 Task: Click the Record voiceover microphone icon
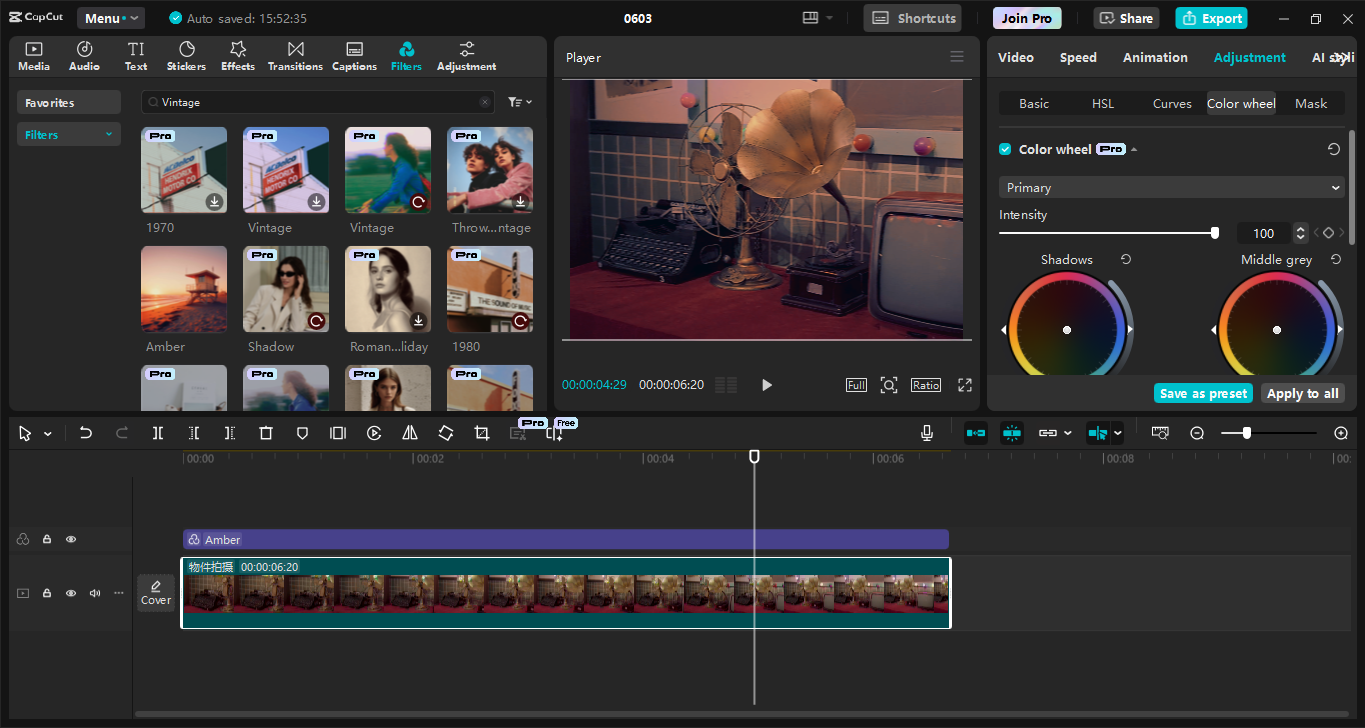coord(926,432)
